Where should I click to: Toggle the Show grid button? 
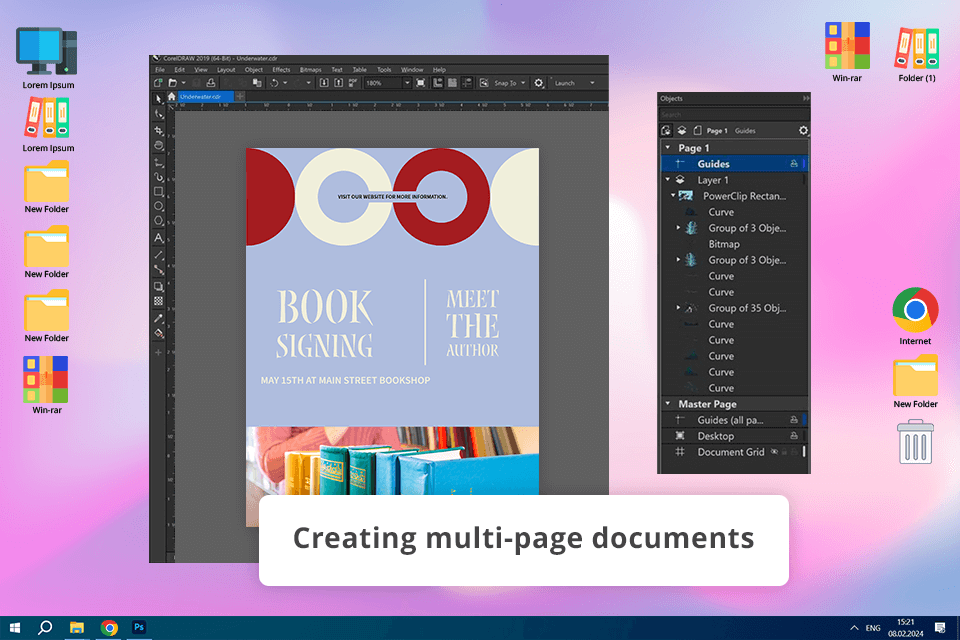click(452, 83)
